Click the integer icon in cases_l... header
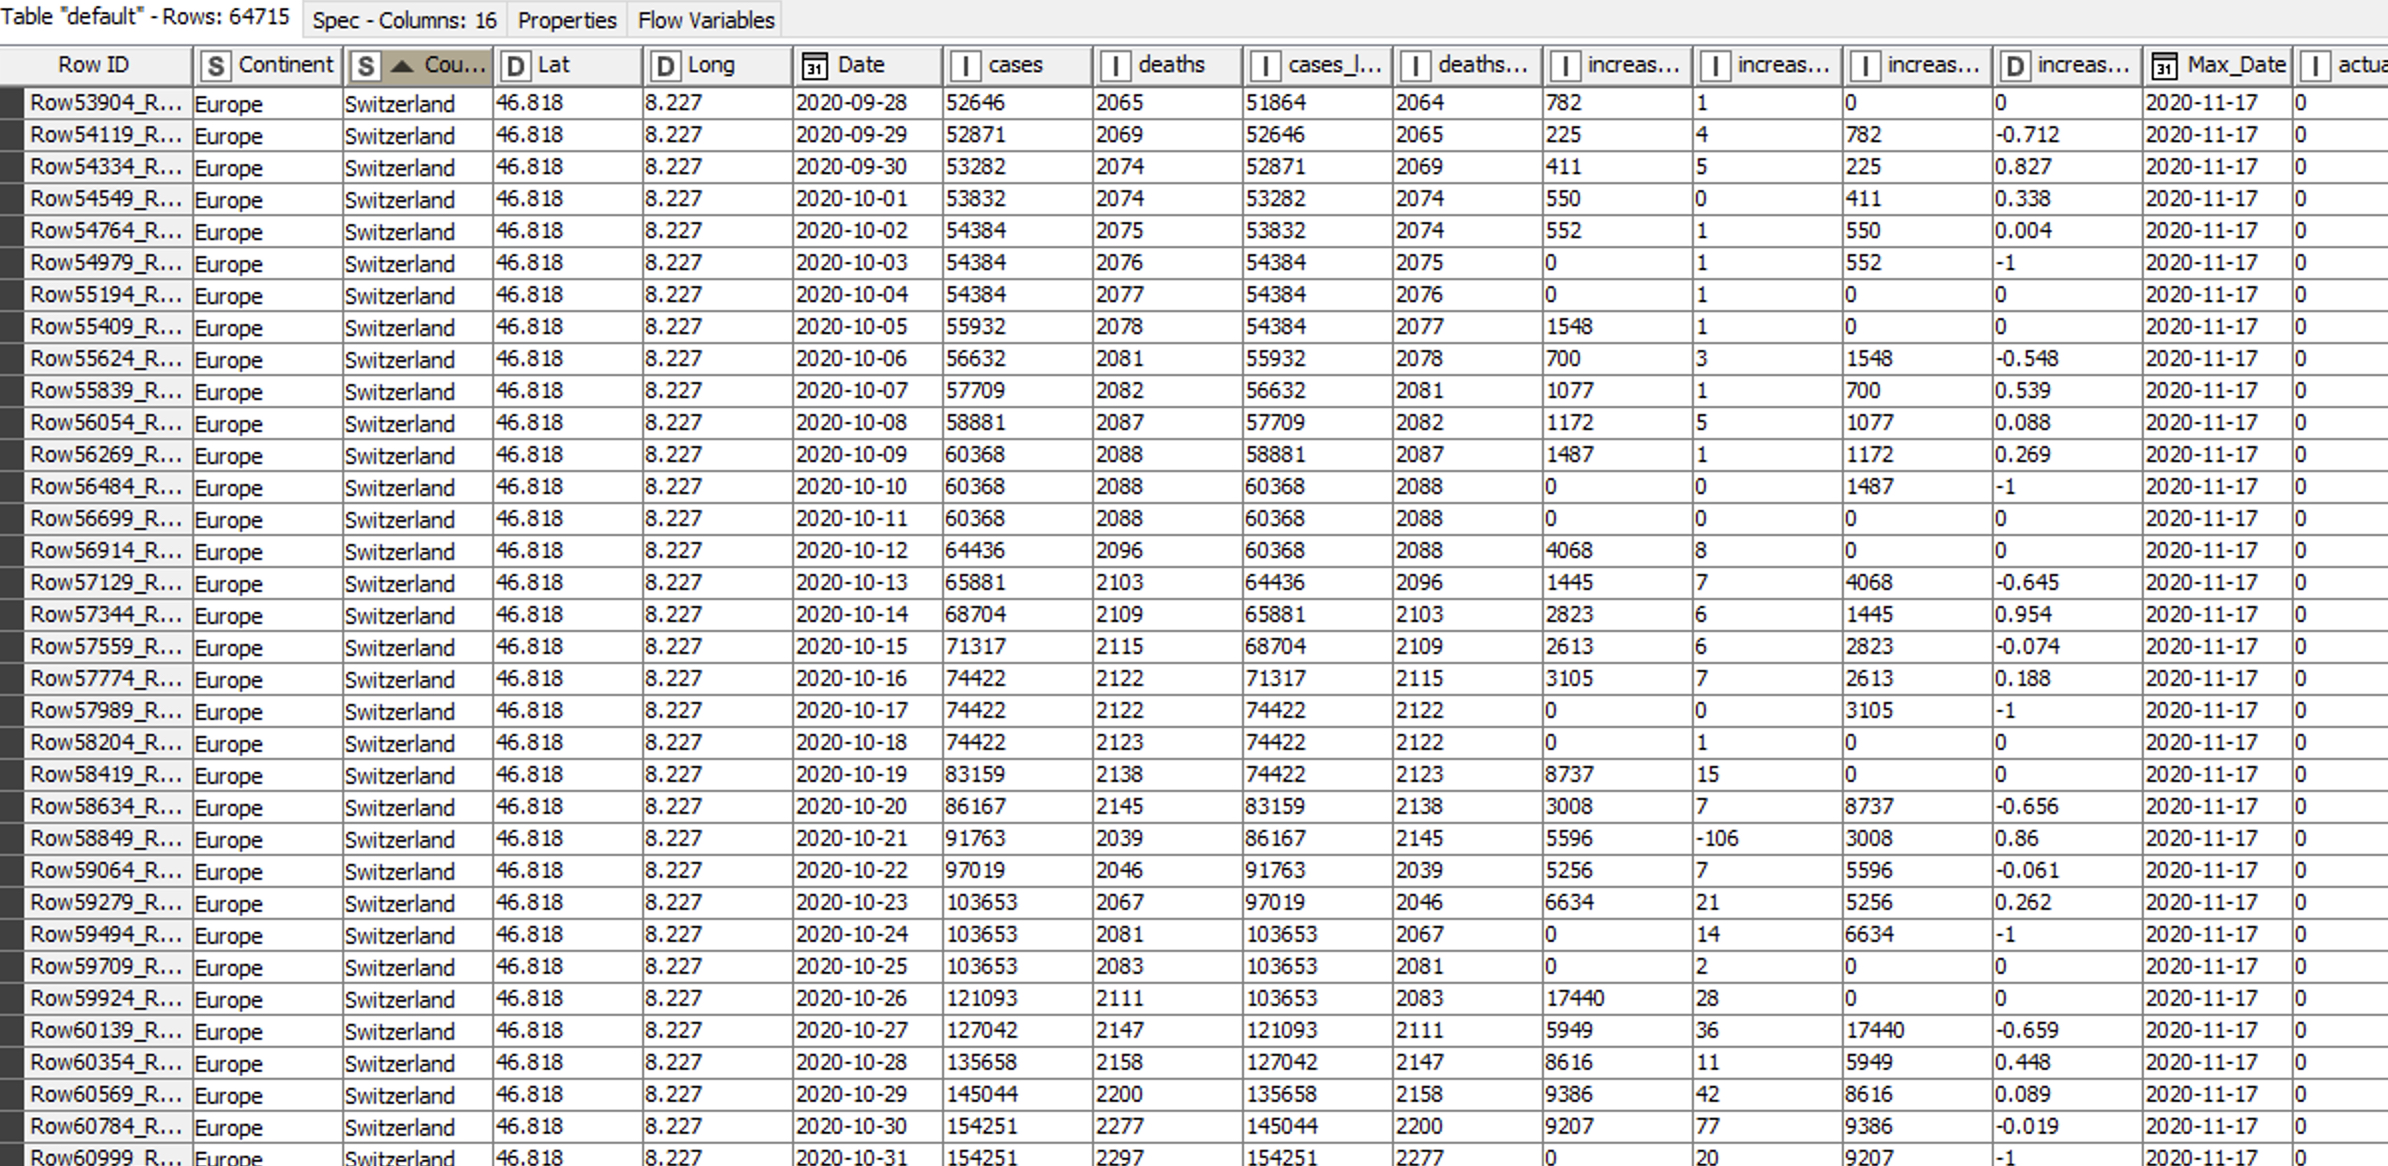The image size is (2388, 1166). click(x=1265, y=66)
